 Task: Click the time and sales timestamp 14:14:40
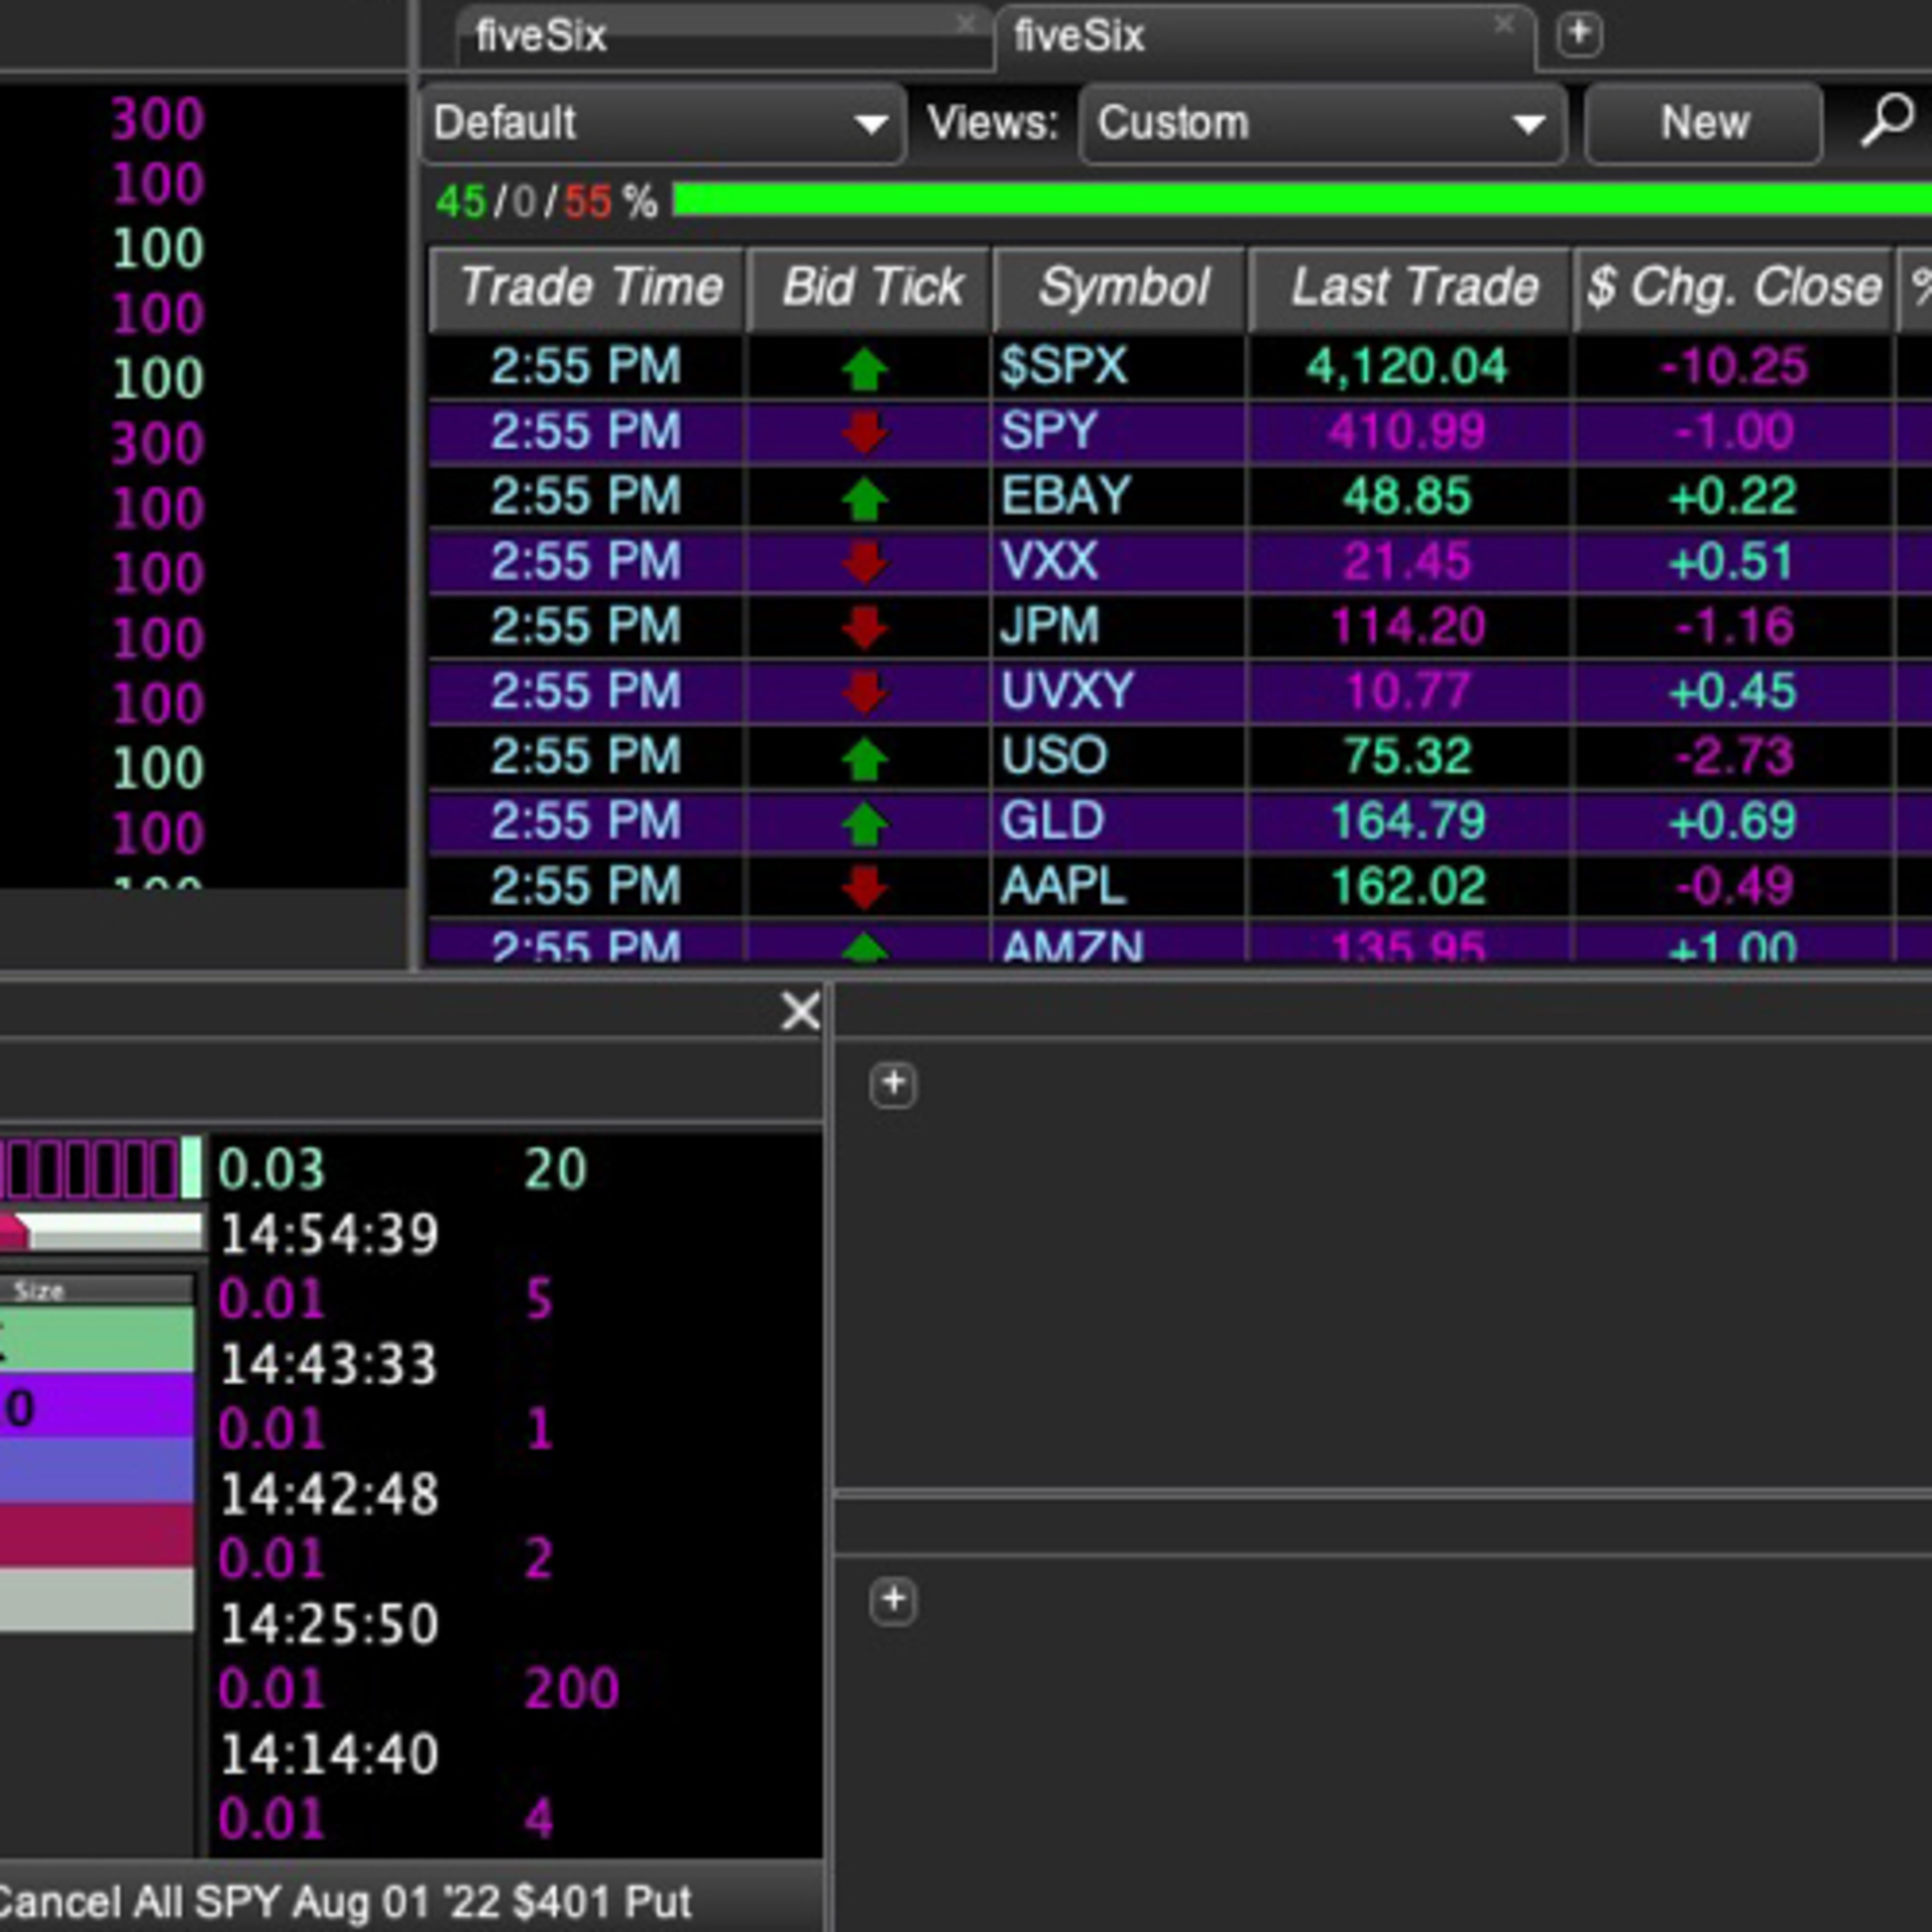point(329,1755)
